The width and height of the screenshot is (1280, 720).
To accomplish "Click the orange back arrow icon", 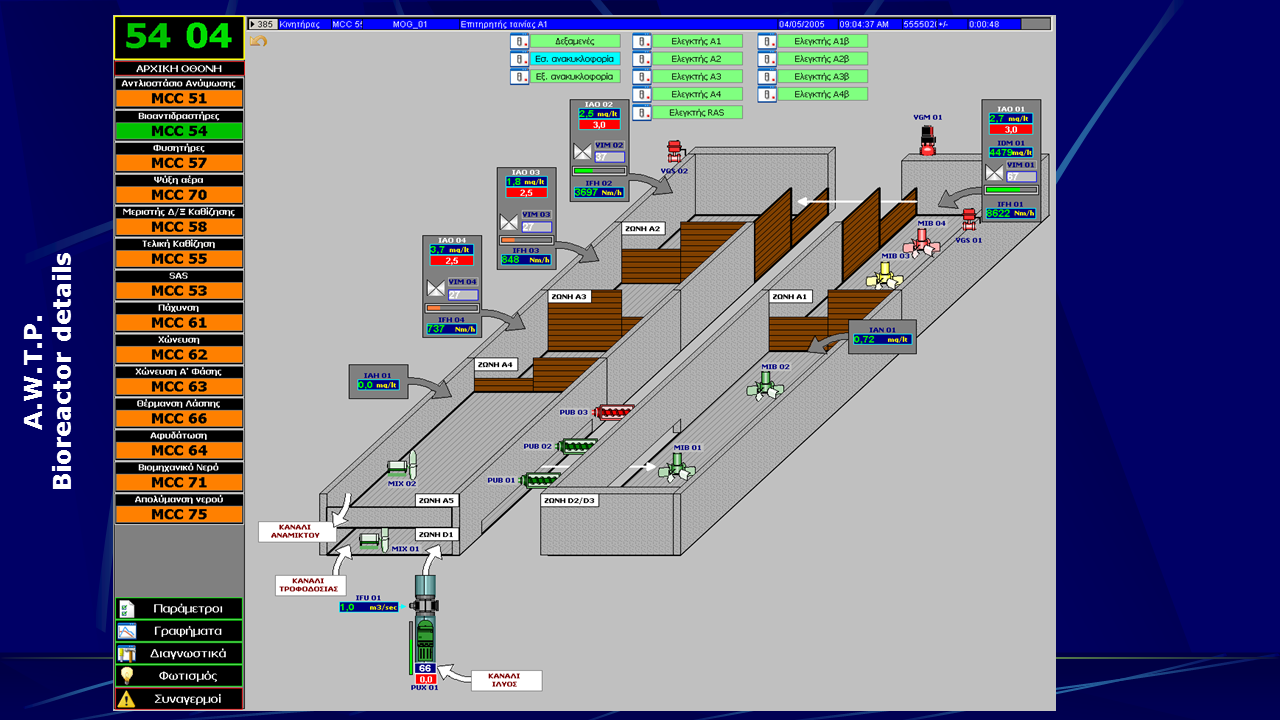I will (x=258, y=42).
